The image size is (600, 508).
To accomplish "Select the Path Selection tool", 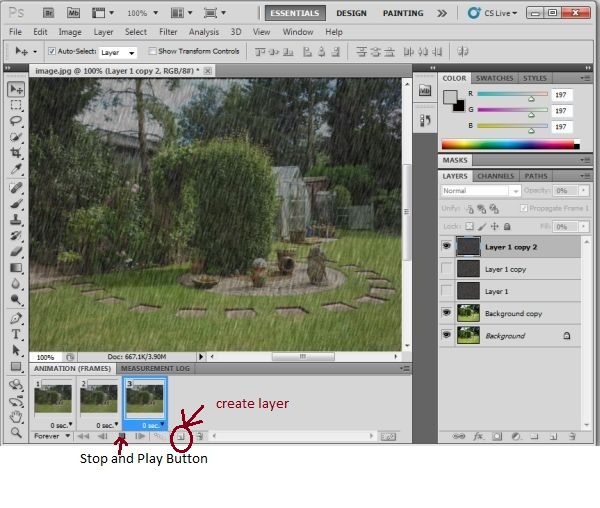I will click(x=16, y=350).
